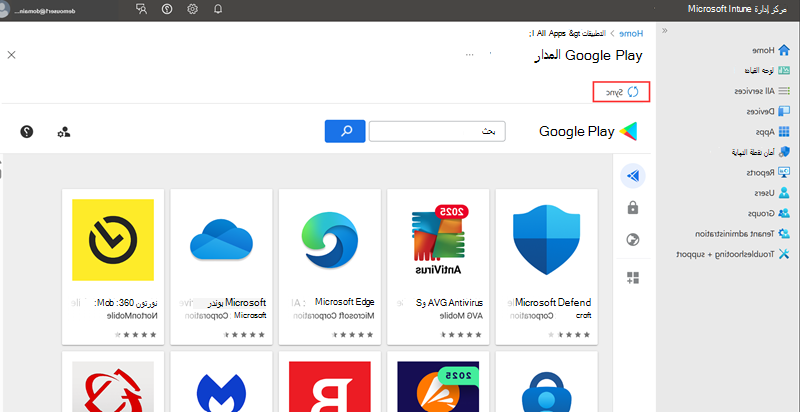Screen dimensions: 800x412
Task: Open Reports in the sidebar
Action: tap(768, 173)
